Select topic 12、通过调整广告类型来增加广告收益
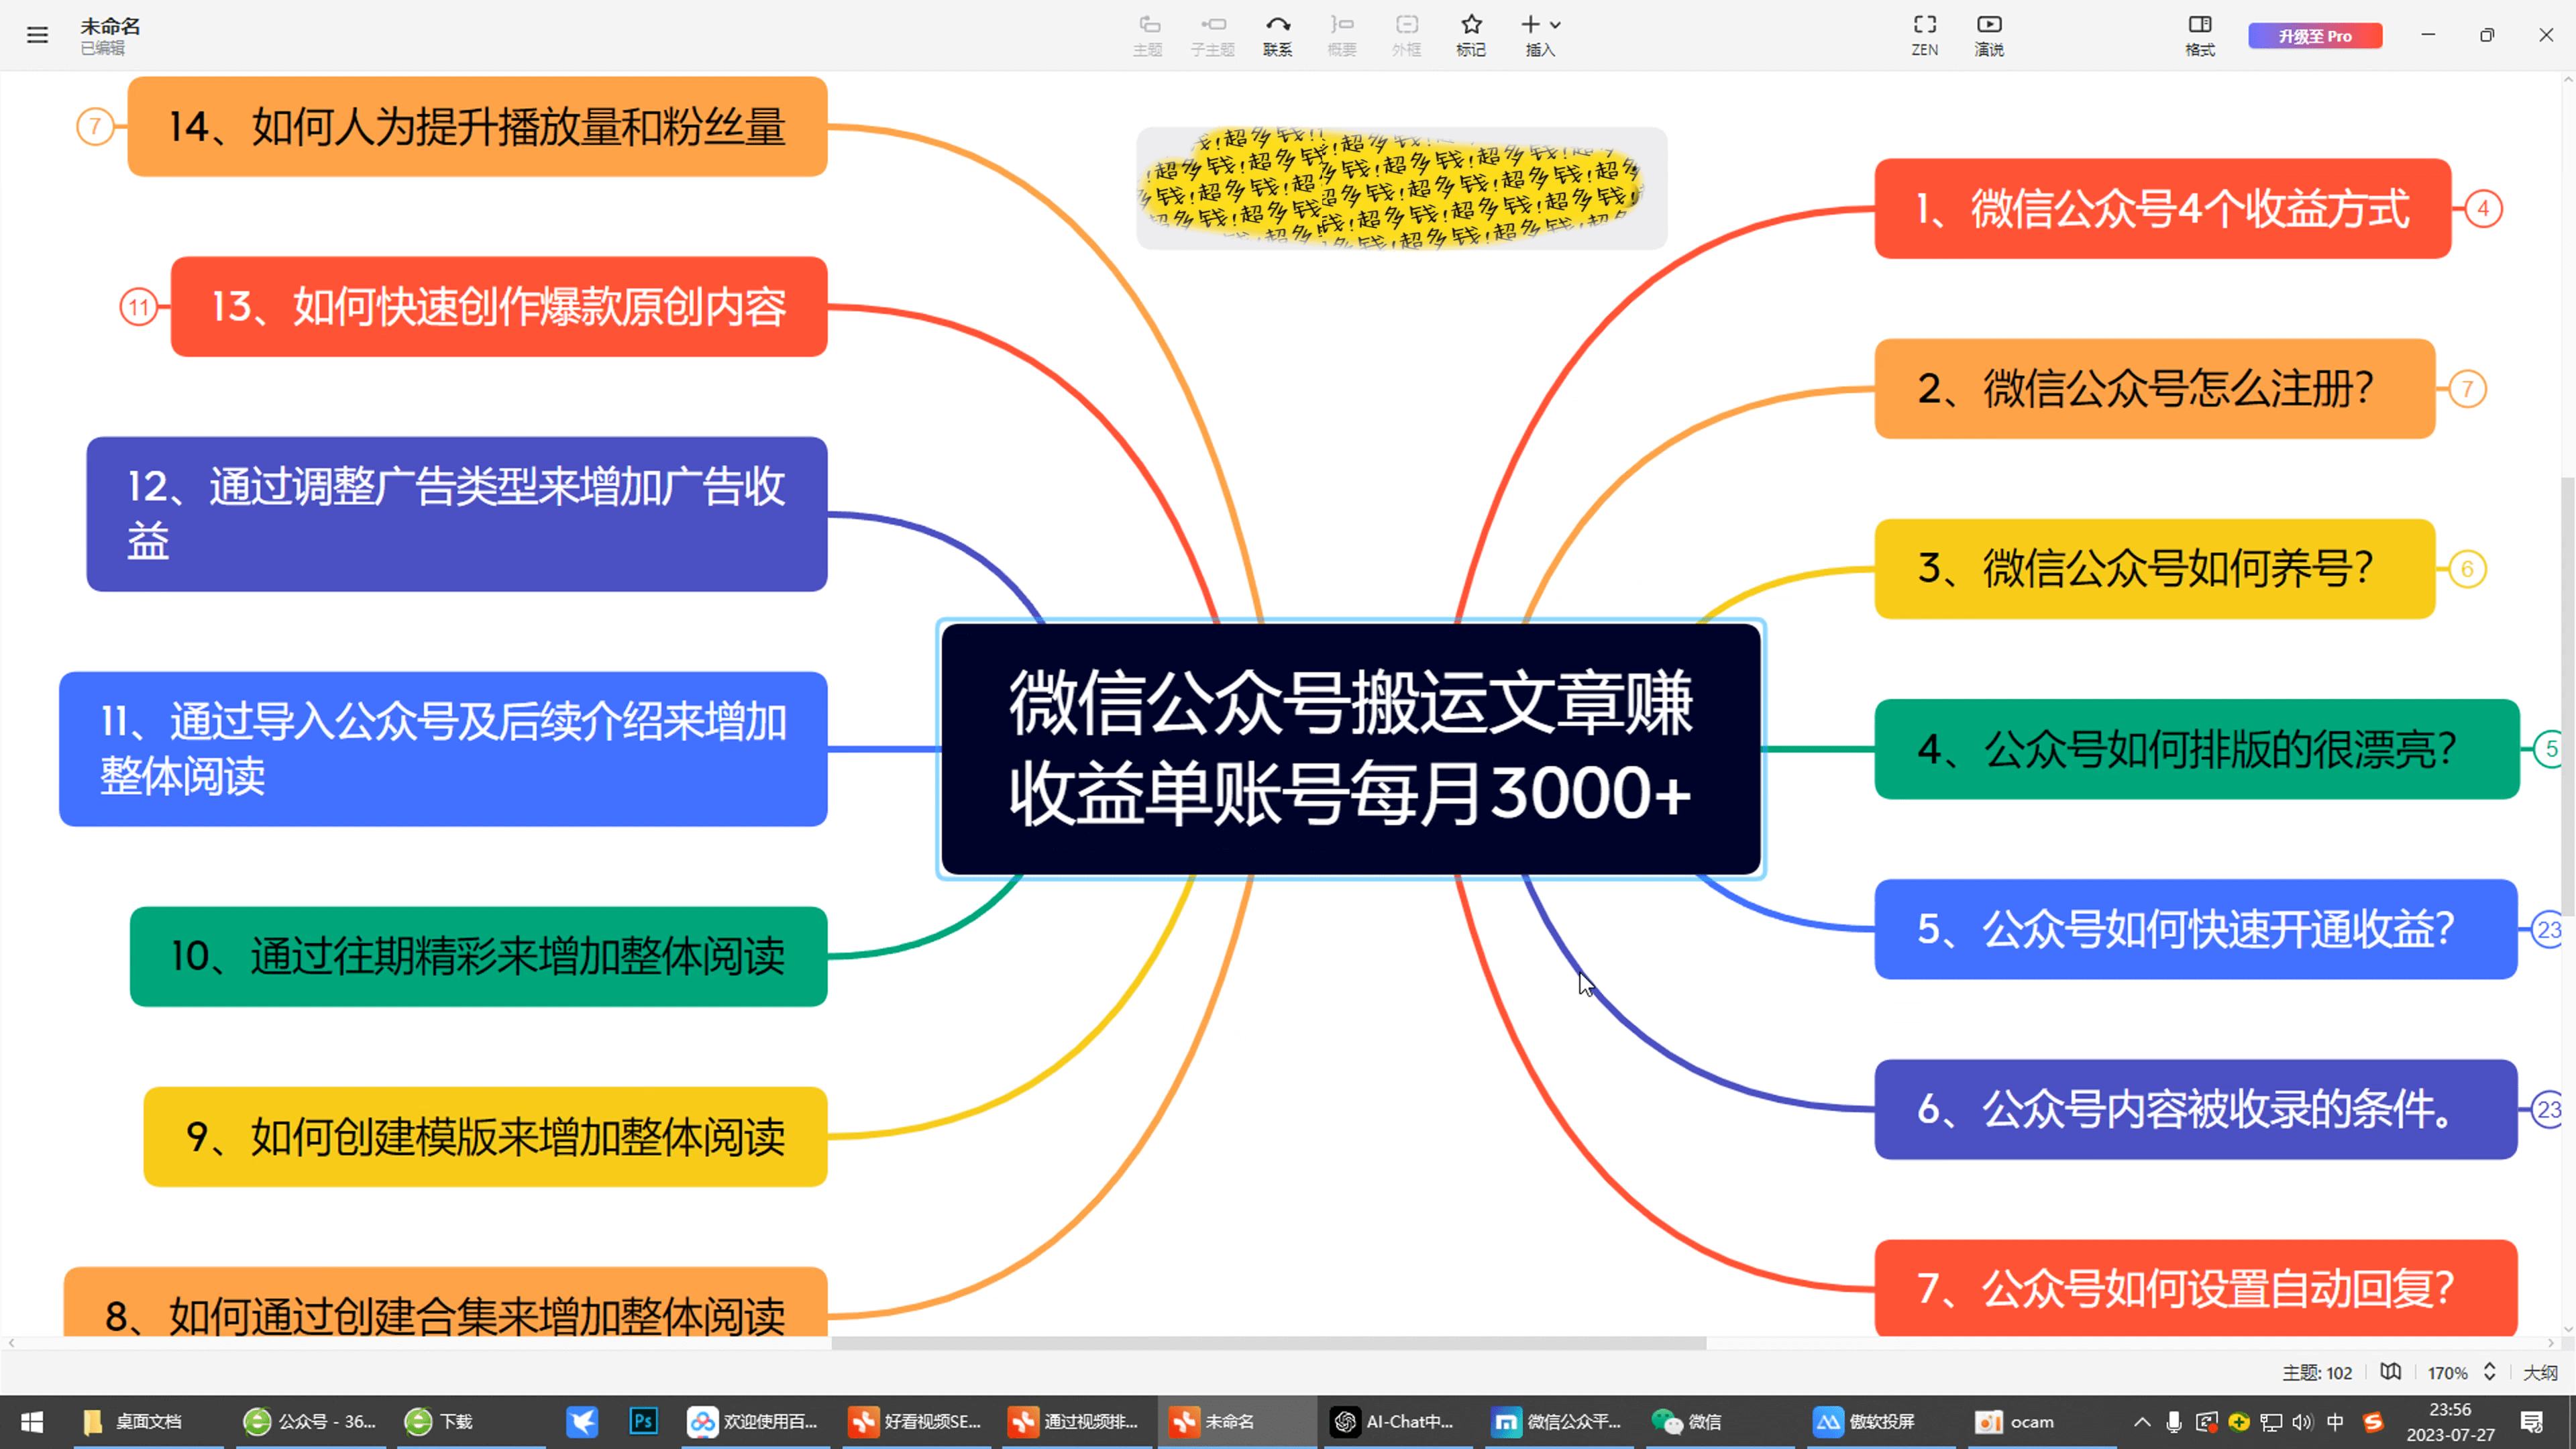The width and height of the screenshot is (2576, 1449). point(457,514)
